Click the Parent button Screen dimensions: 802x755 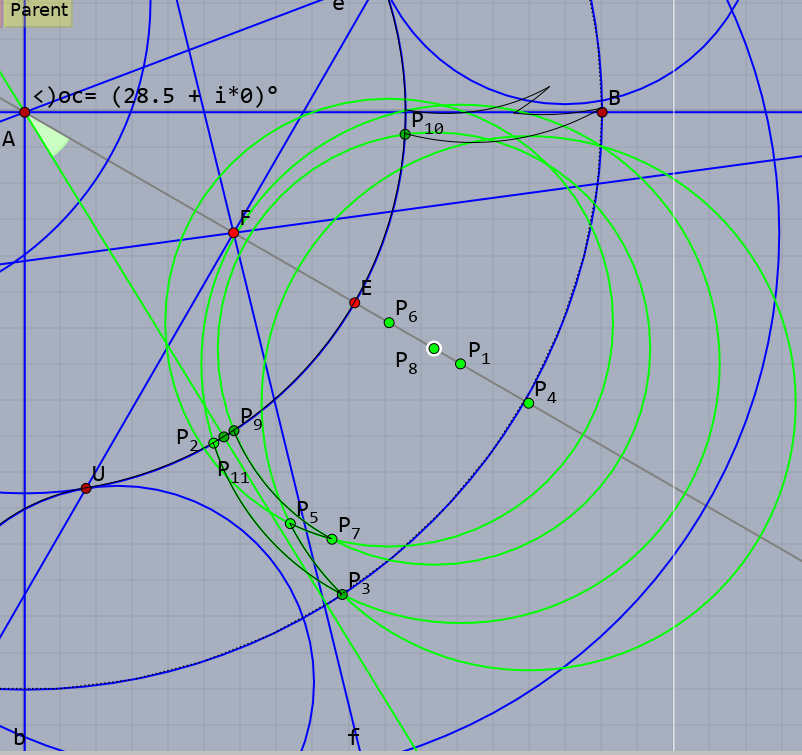click(37, 11)
